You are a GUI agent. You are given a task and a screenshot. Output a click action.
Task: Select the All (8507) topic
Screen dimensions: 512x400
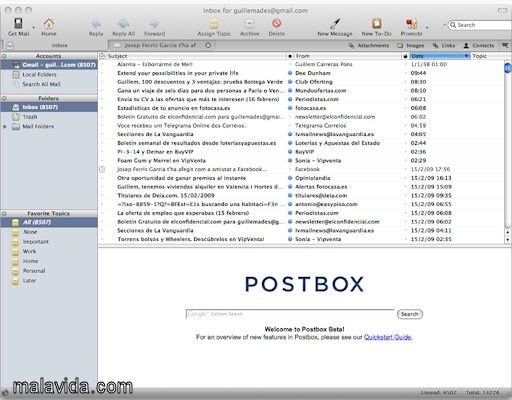(49, 222)
